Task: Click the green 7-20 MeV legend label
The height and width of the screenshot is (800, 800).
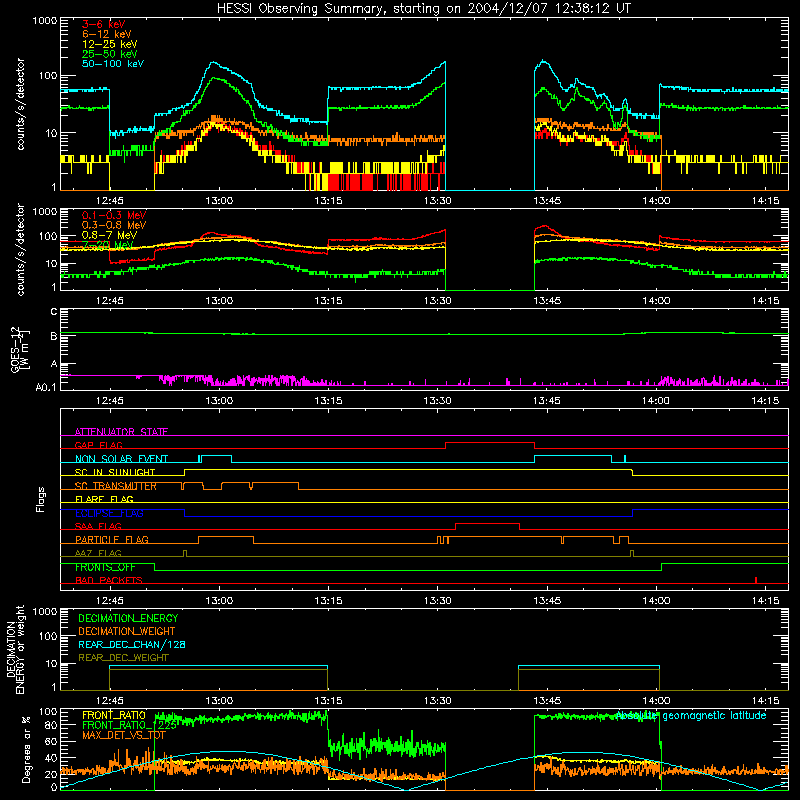Action: [108, 245]
